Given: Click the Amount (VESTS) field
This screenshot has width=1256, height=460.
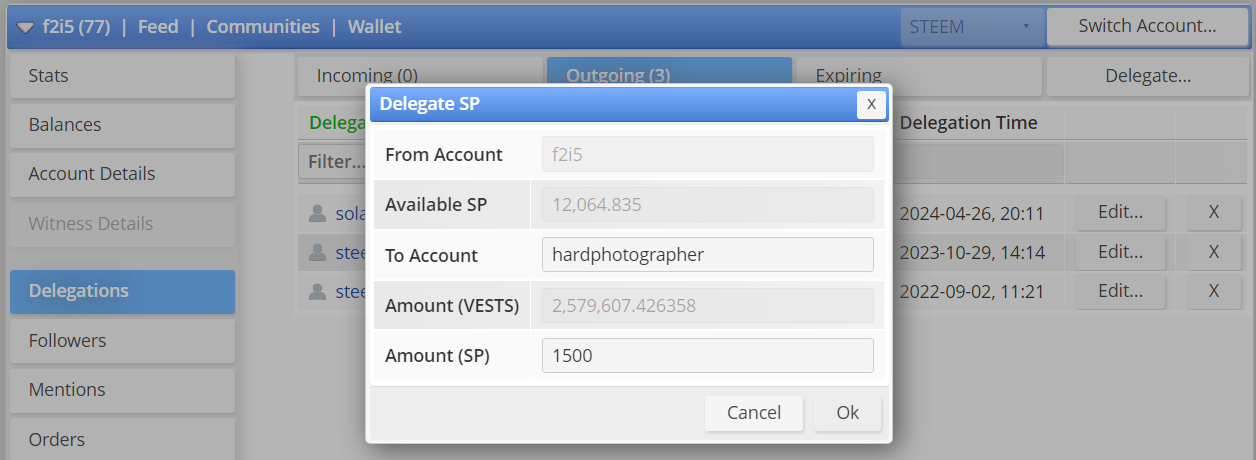Looking at the screenshot, I should coord(708,305).
